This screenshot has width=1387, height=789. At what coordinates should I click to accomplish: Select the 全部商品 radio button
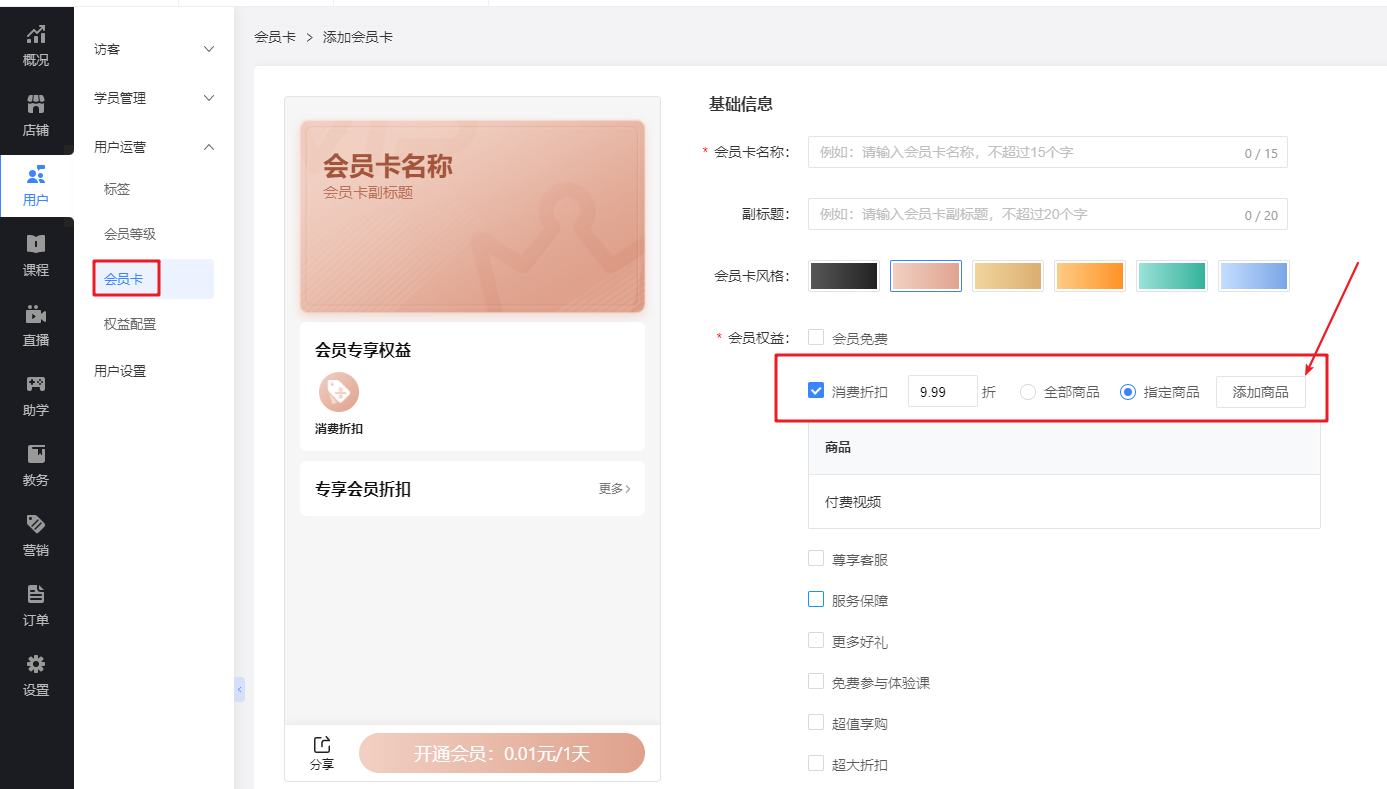(1028, 392)
